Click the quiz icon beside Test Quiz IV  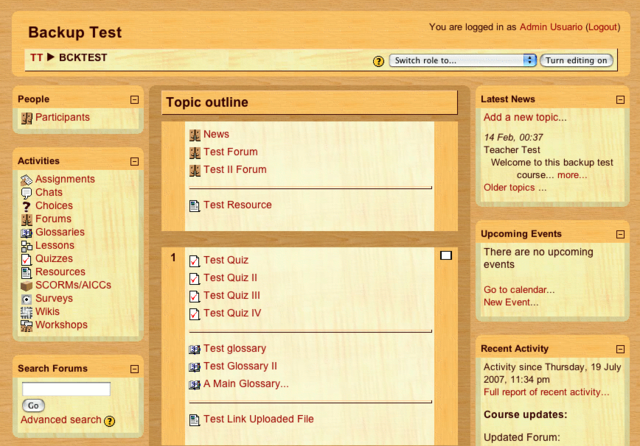(x=195, y=314)
